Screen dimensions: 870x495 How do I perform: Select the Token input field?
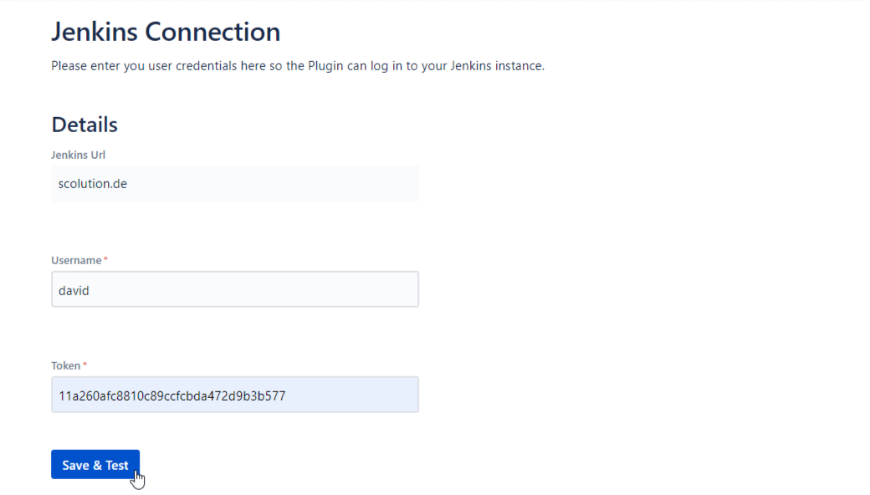click(234, 395)
